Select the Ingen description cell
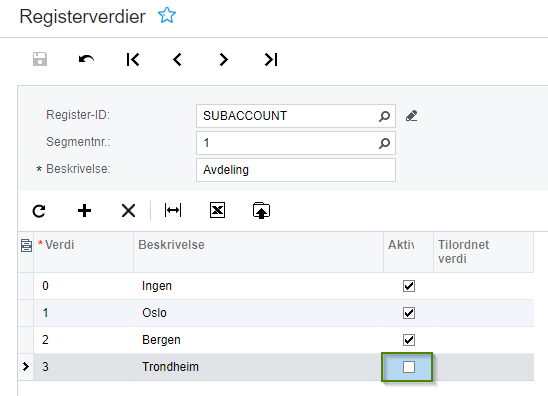 (258, 286)
